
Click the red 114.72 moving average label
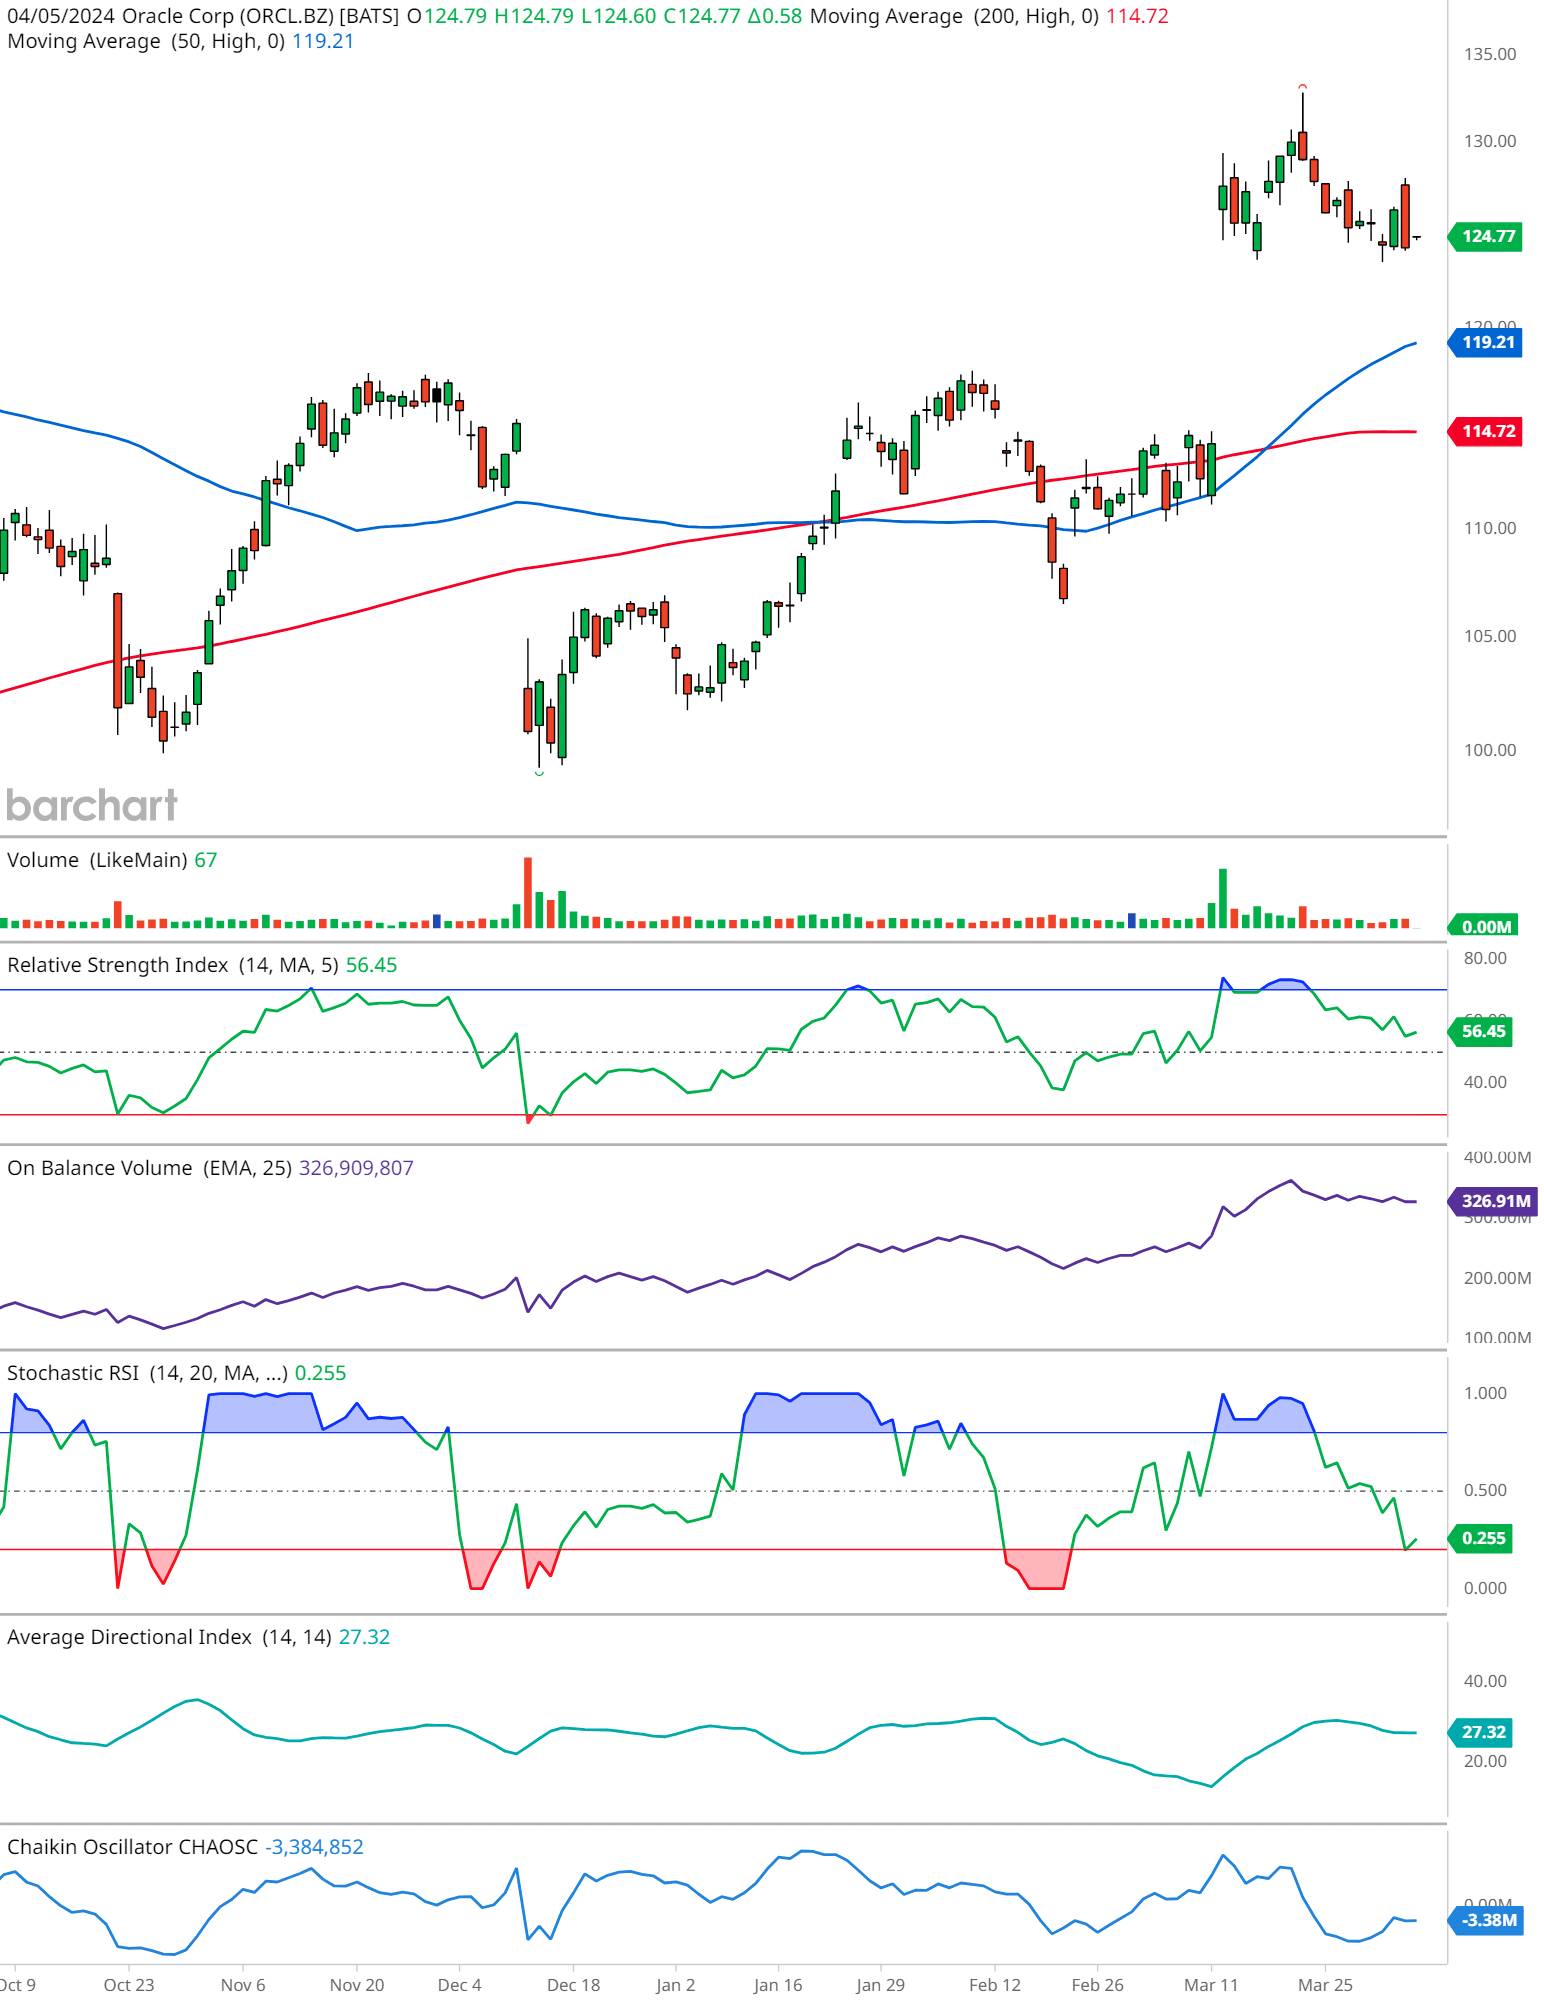pos(1486,432)
